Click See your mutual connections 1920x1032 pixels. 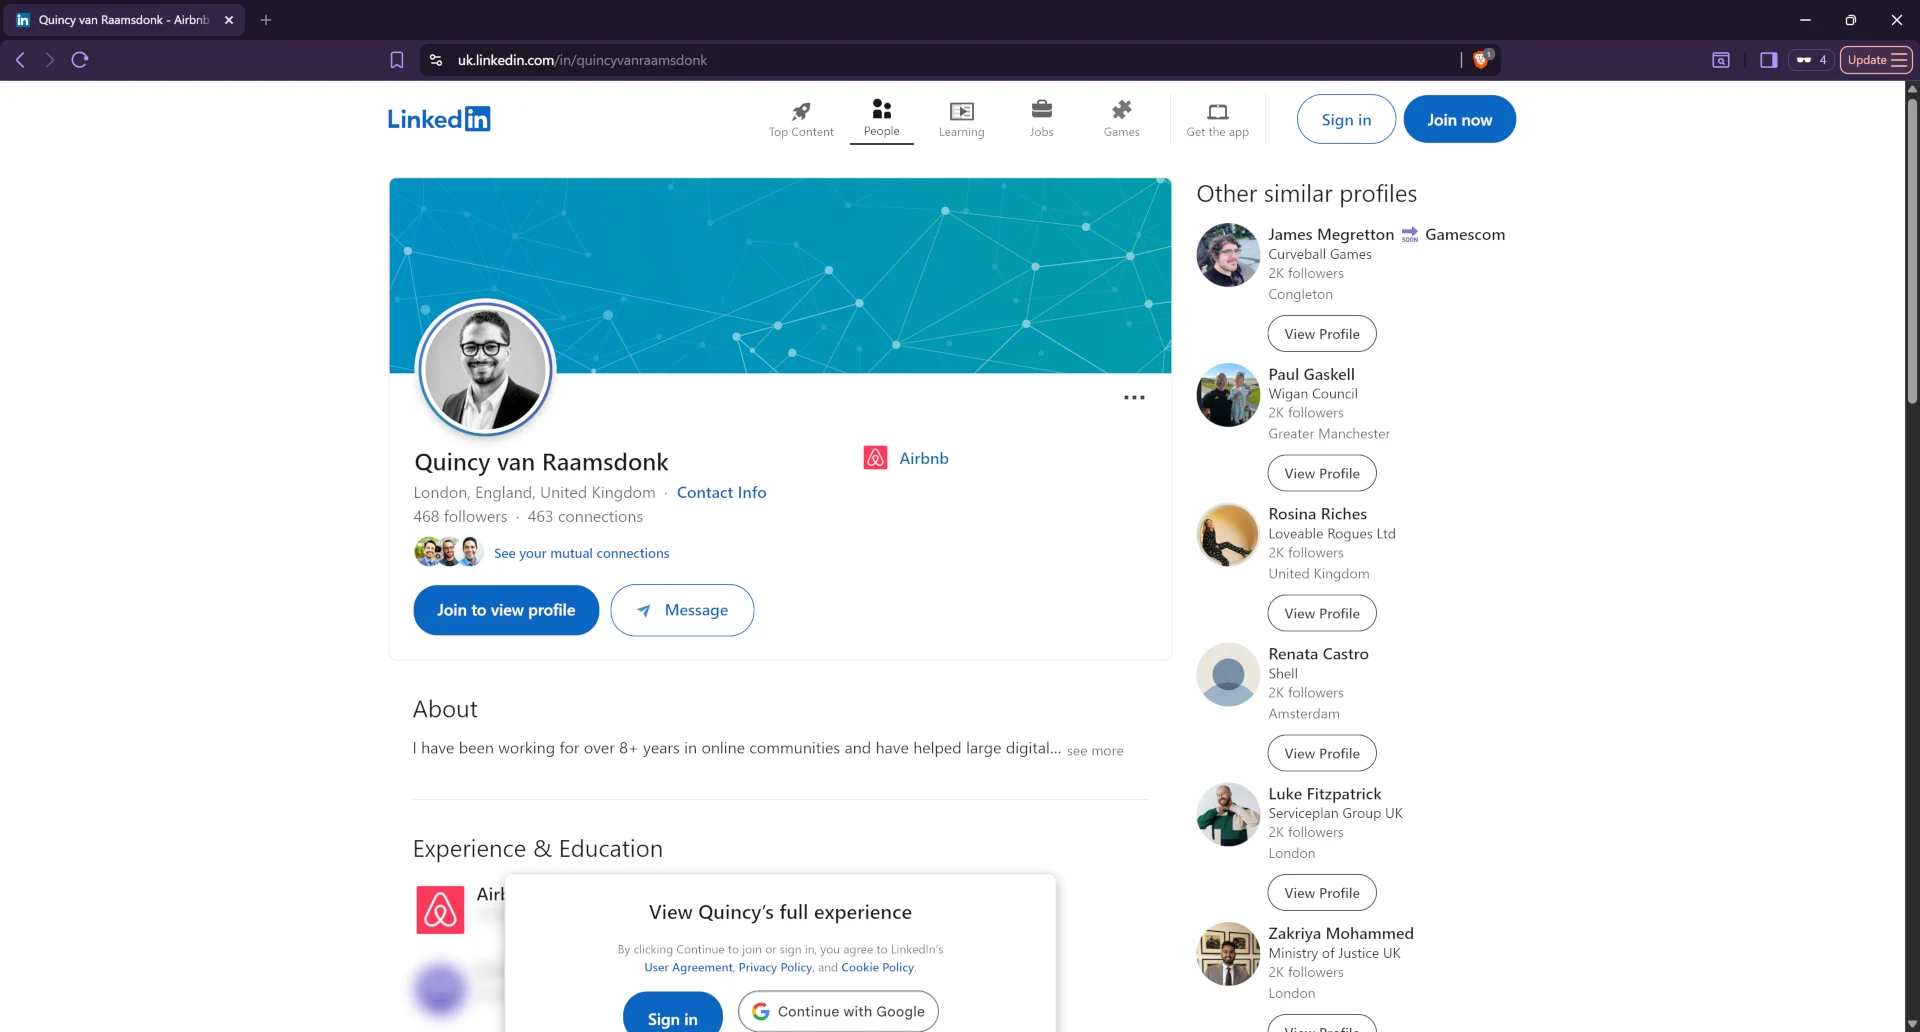pyautogui.click(x=582, y=553)
